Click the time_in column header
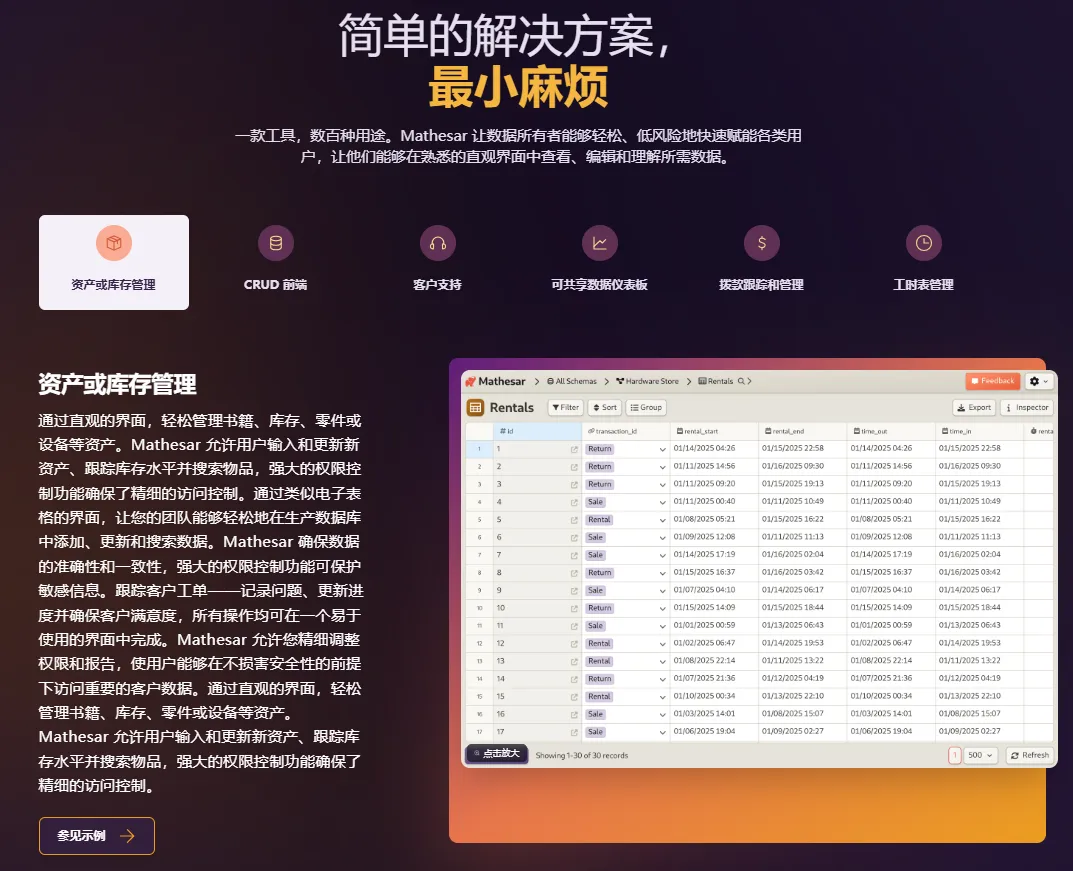Viewport: 1073px width, 871px height. (979, 431)
